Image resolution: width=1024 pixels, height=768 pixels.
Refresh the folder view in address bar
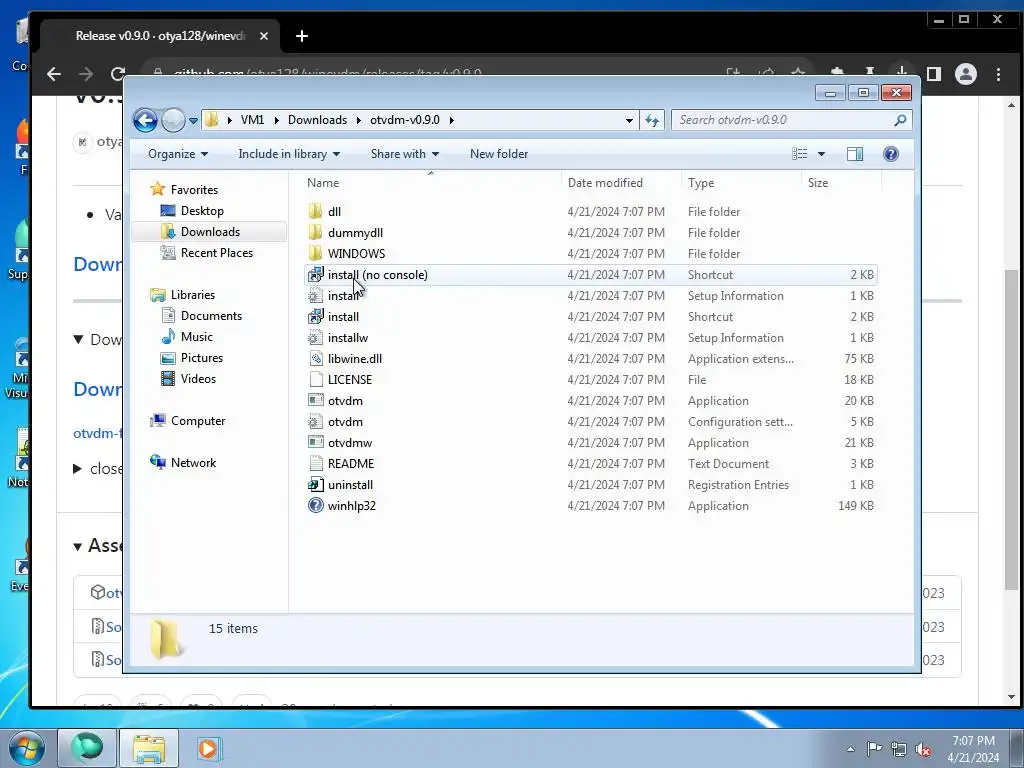pos(652,120)
